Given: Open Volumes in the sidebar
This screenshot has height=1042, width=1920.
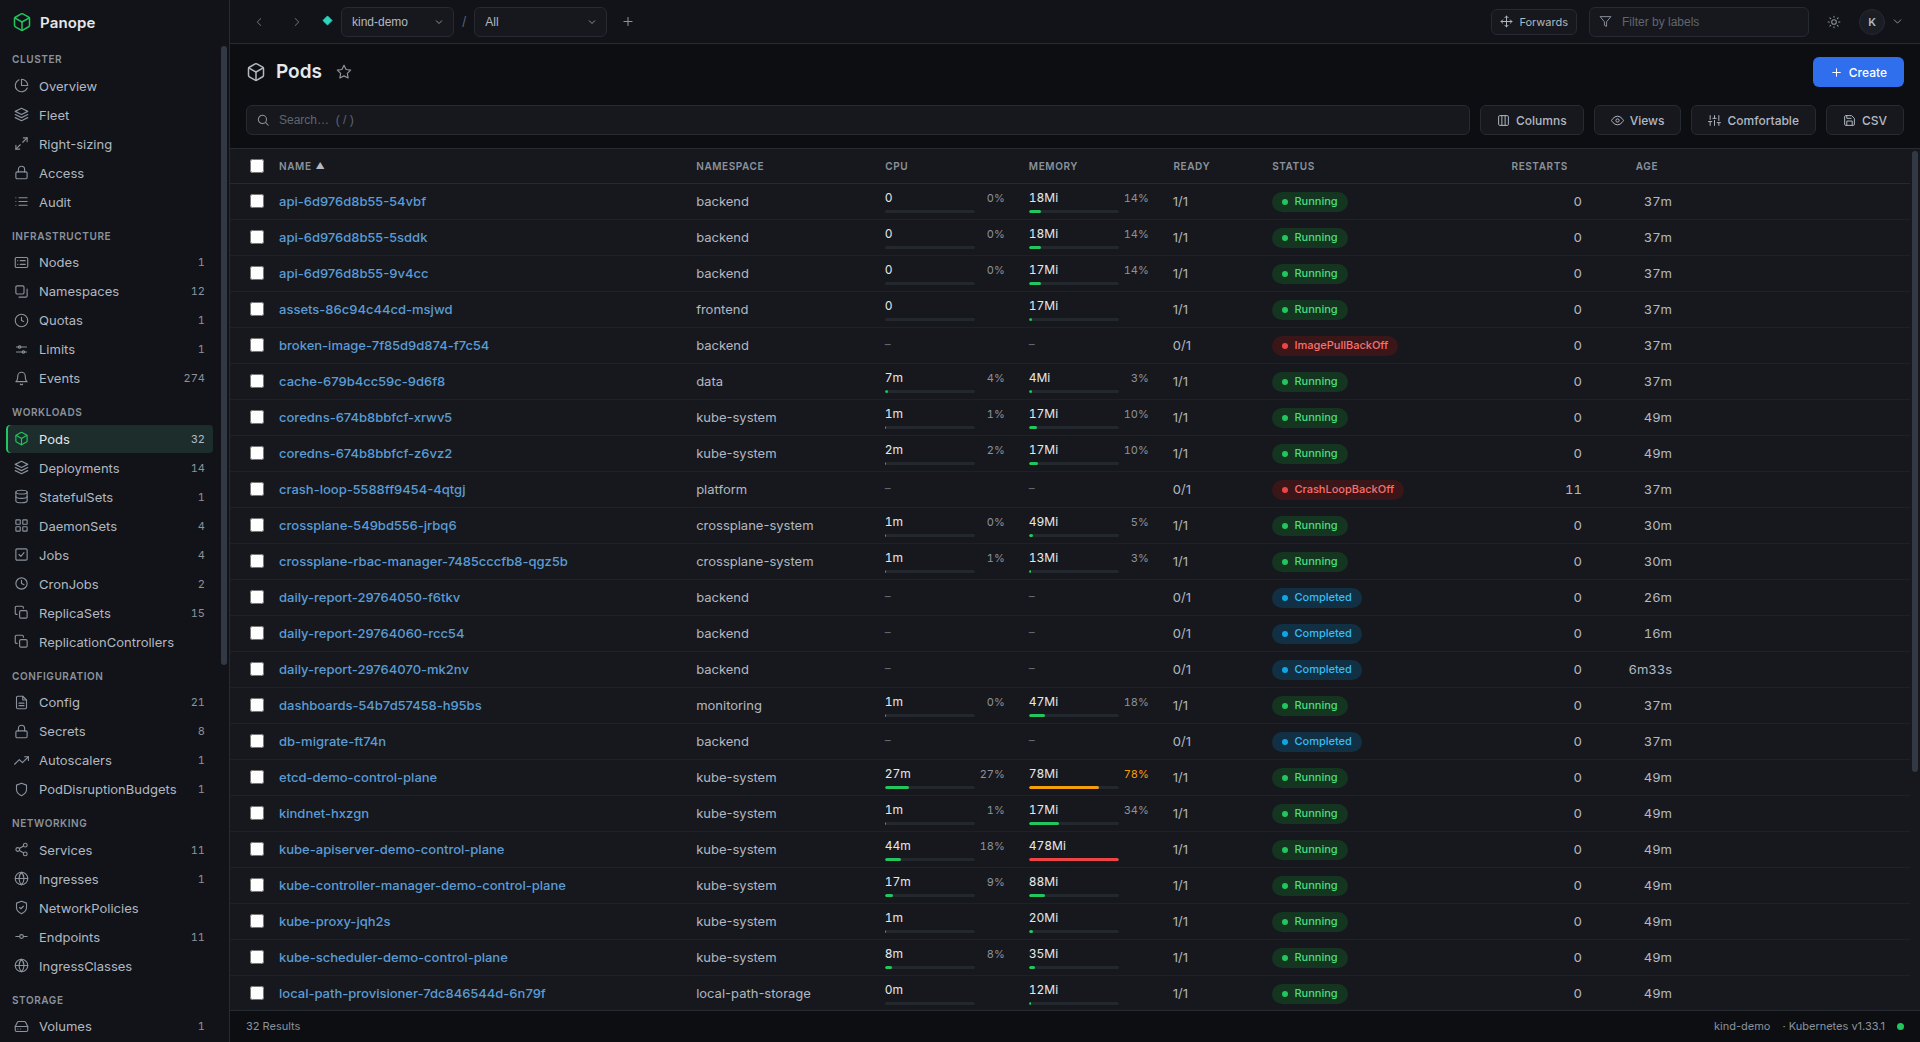Looking at the screenshot, I should pos(110,1026).
